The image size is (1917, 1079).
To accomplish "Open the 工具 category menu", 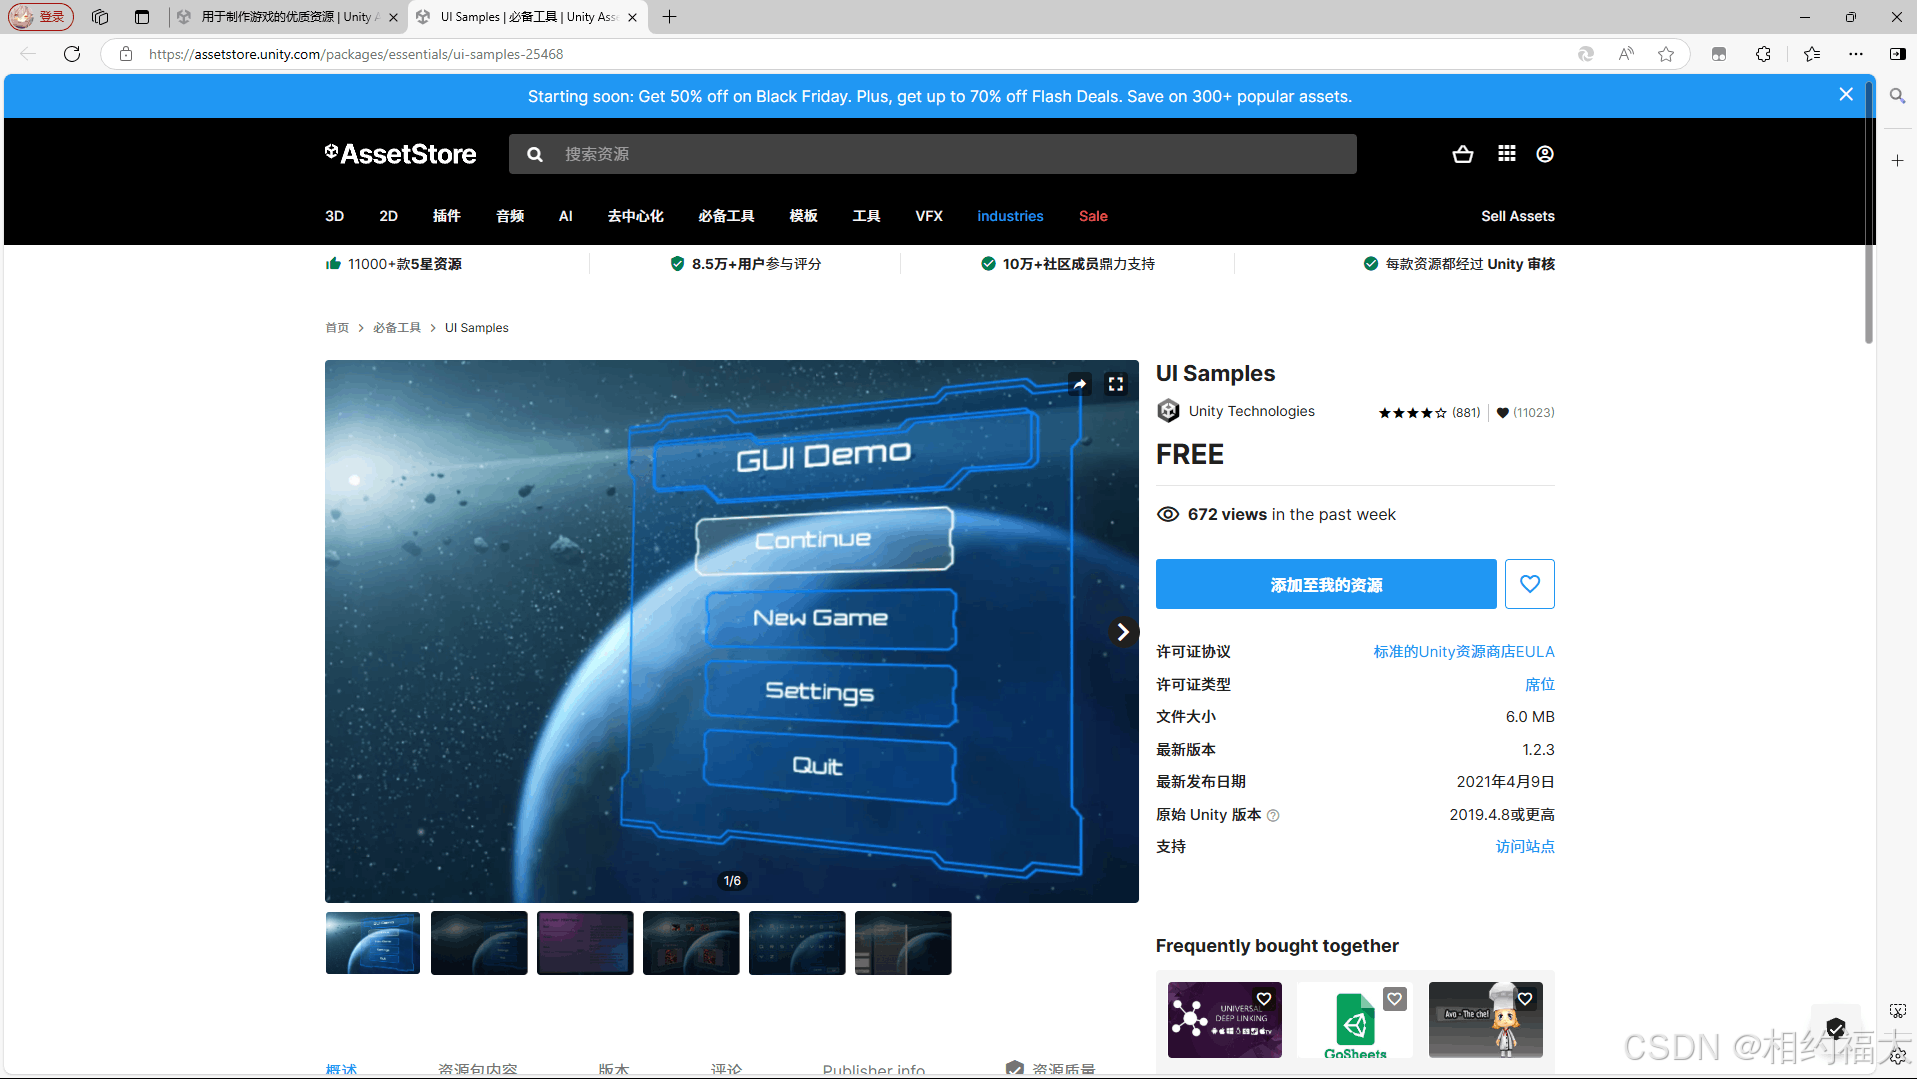I will (866, 216).
